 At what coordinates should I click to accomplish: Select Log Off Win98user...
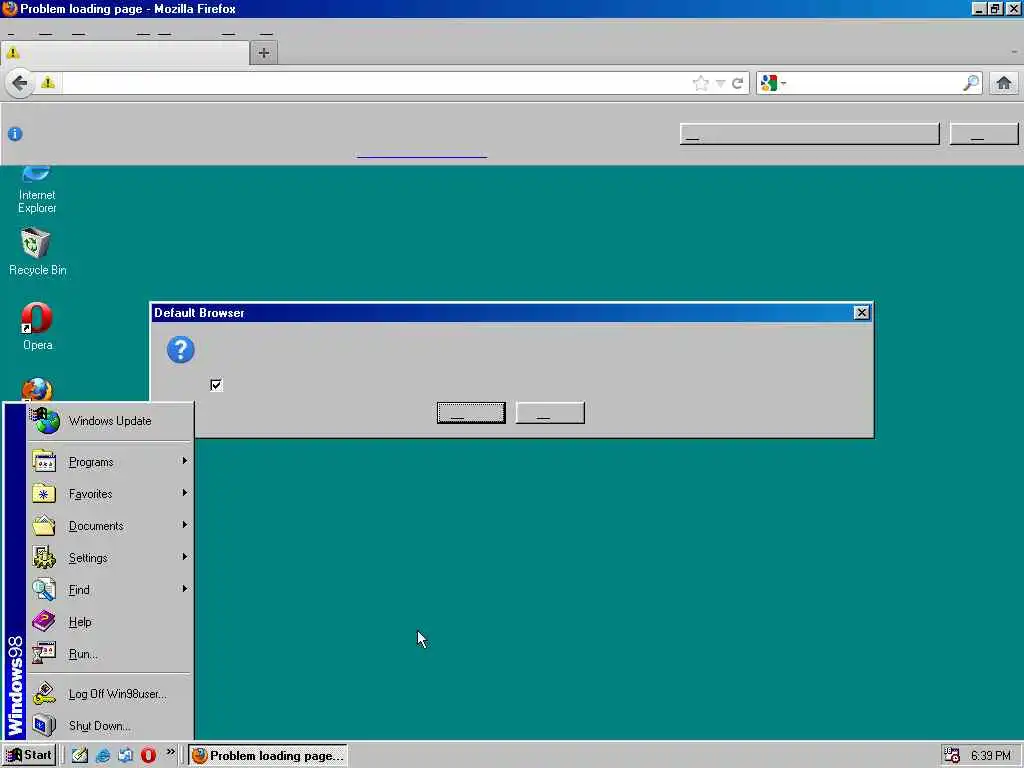[110, 694]
